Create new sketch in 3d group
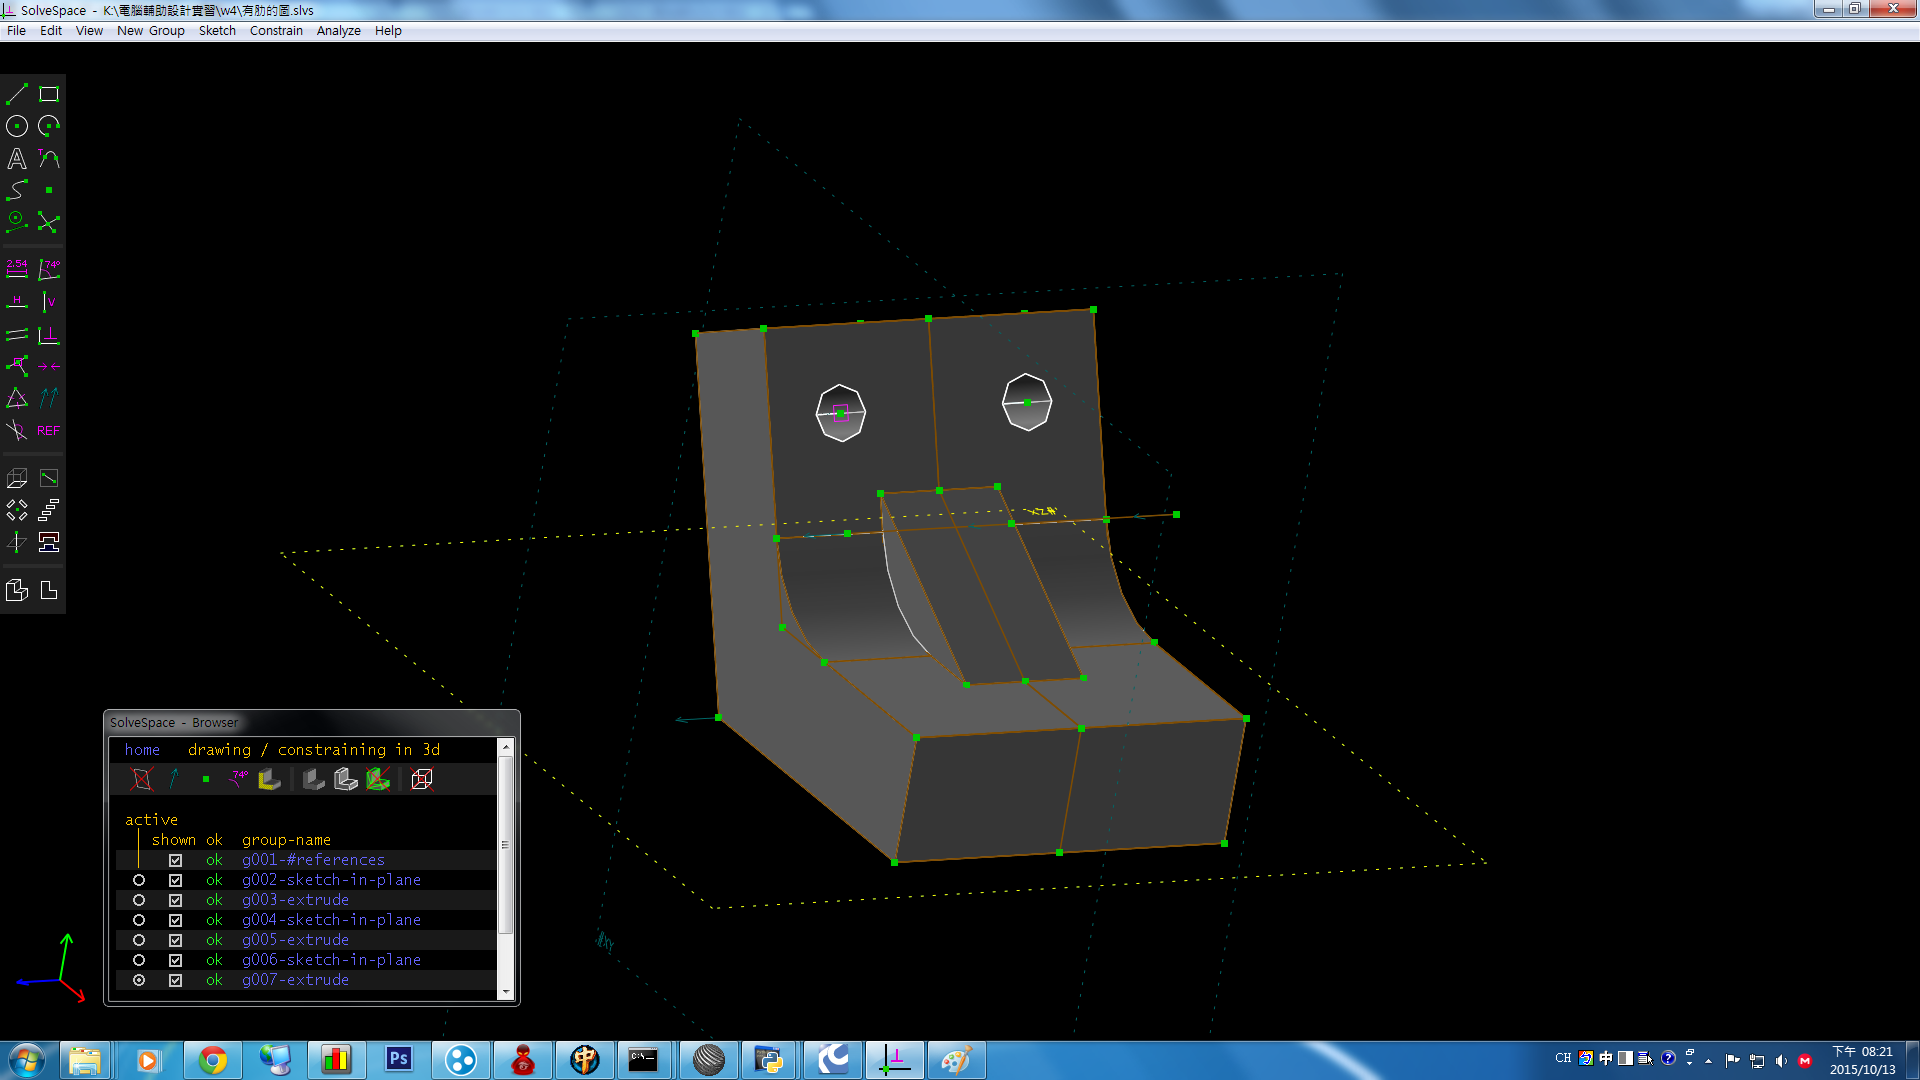This screenshot has height=1080, width=1920. pos(17,542)
